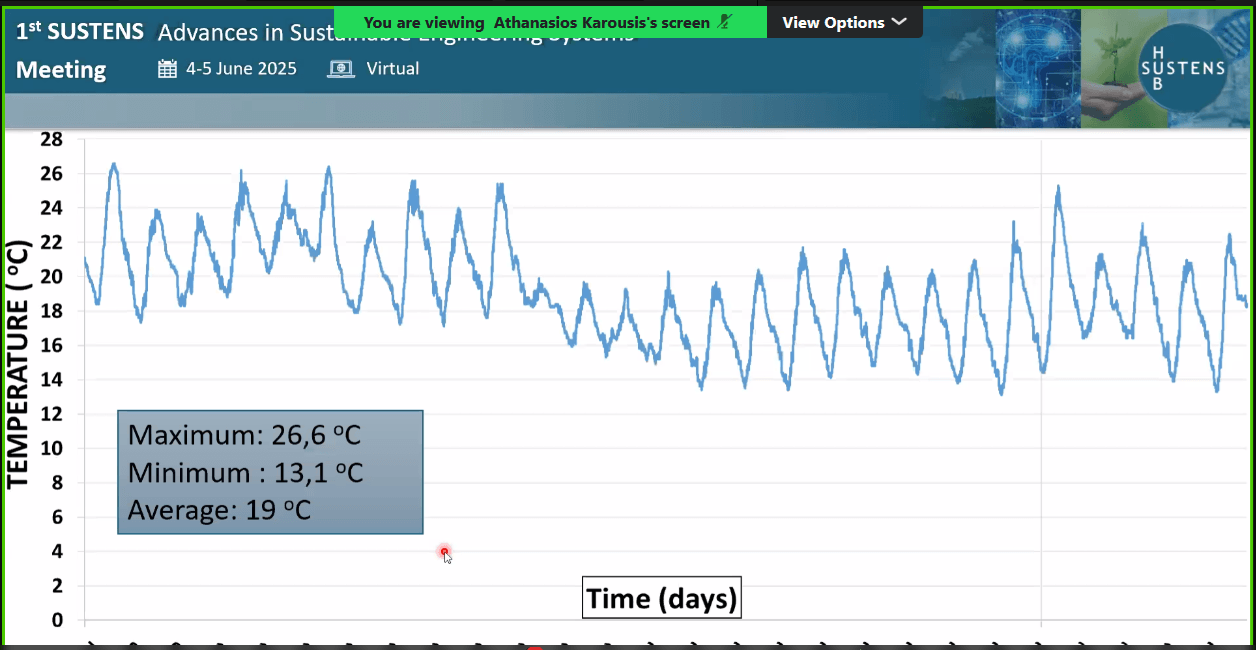Click the Virtual location text
This screenshot has width=1256, height=650.
point(393,69)
